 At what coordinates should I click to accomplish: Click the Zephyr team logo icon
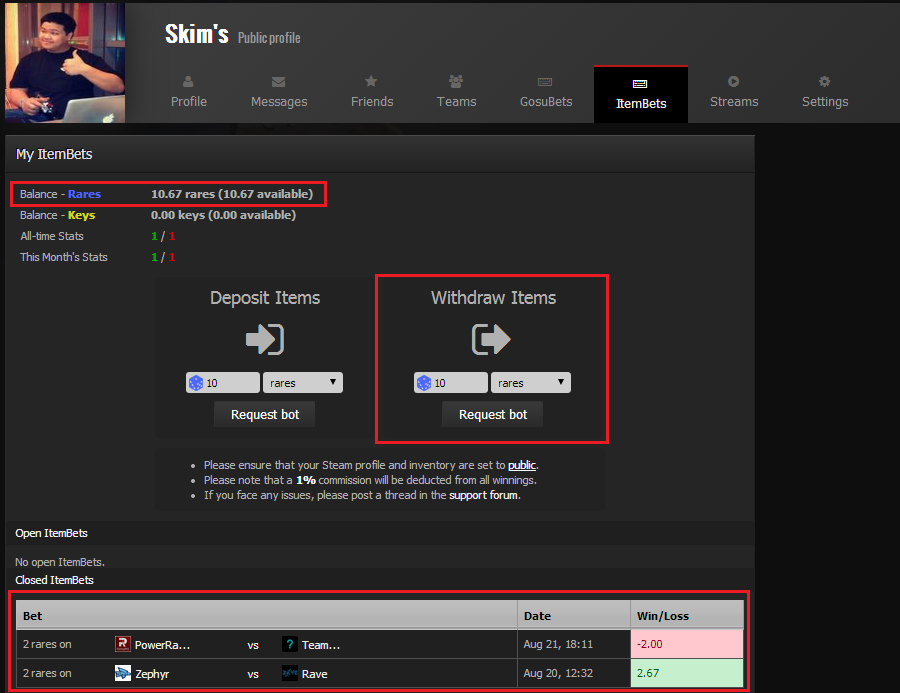click(123, 673)
